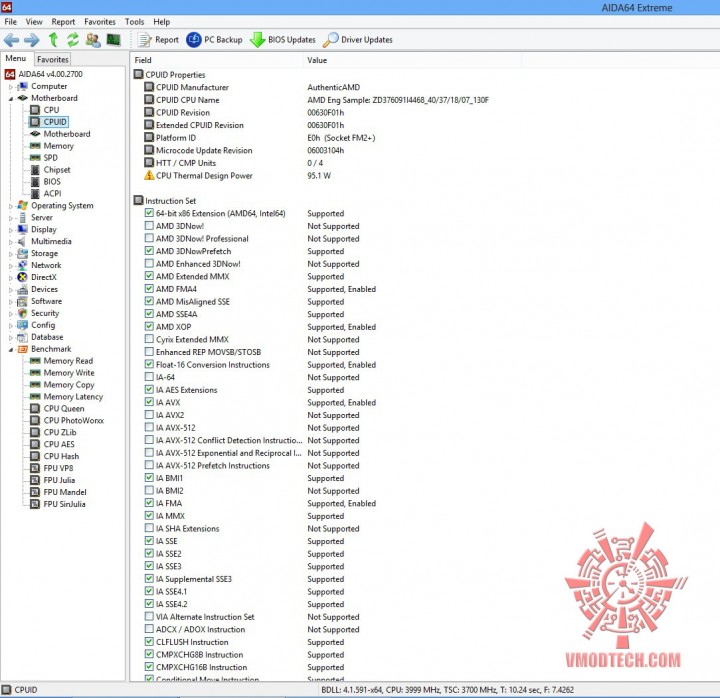The height and width of the screenshot is (698, 720).
Task: Toggle the AMD XOP checkbox
Action: tap(149, 326)
